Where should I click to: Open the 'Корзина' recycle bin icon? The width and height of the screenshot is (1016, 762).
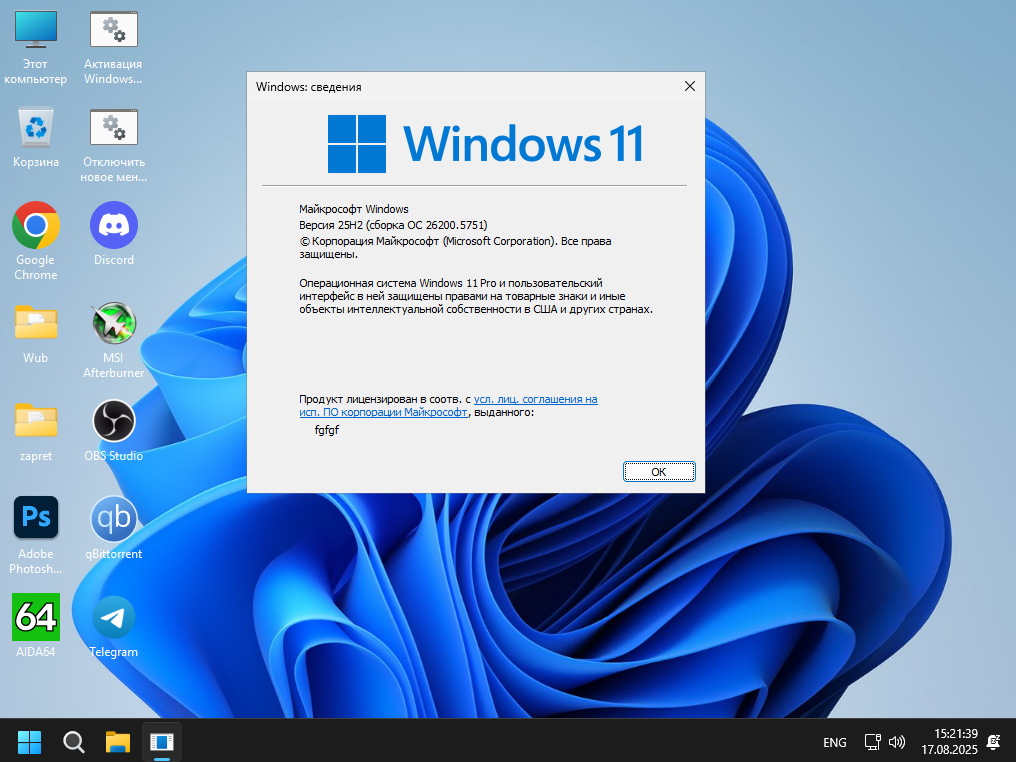point(36,137)
